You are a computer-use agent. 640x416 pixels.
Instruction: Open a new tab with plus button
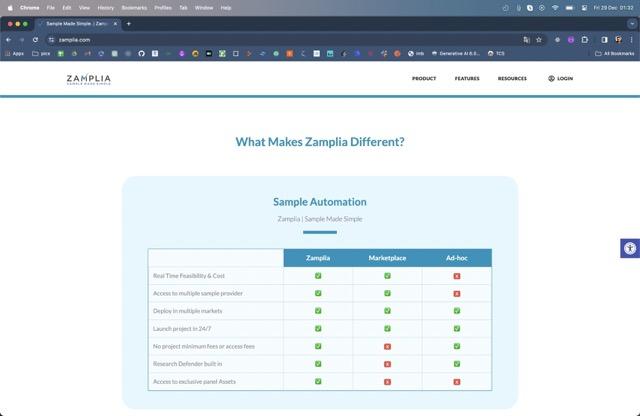[129, 24]
